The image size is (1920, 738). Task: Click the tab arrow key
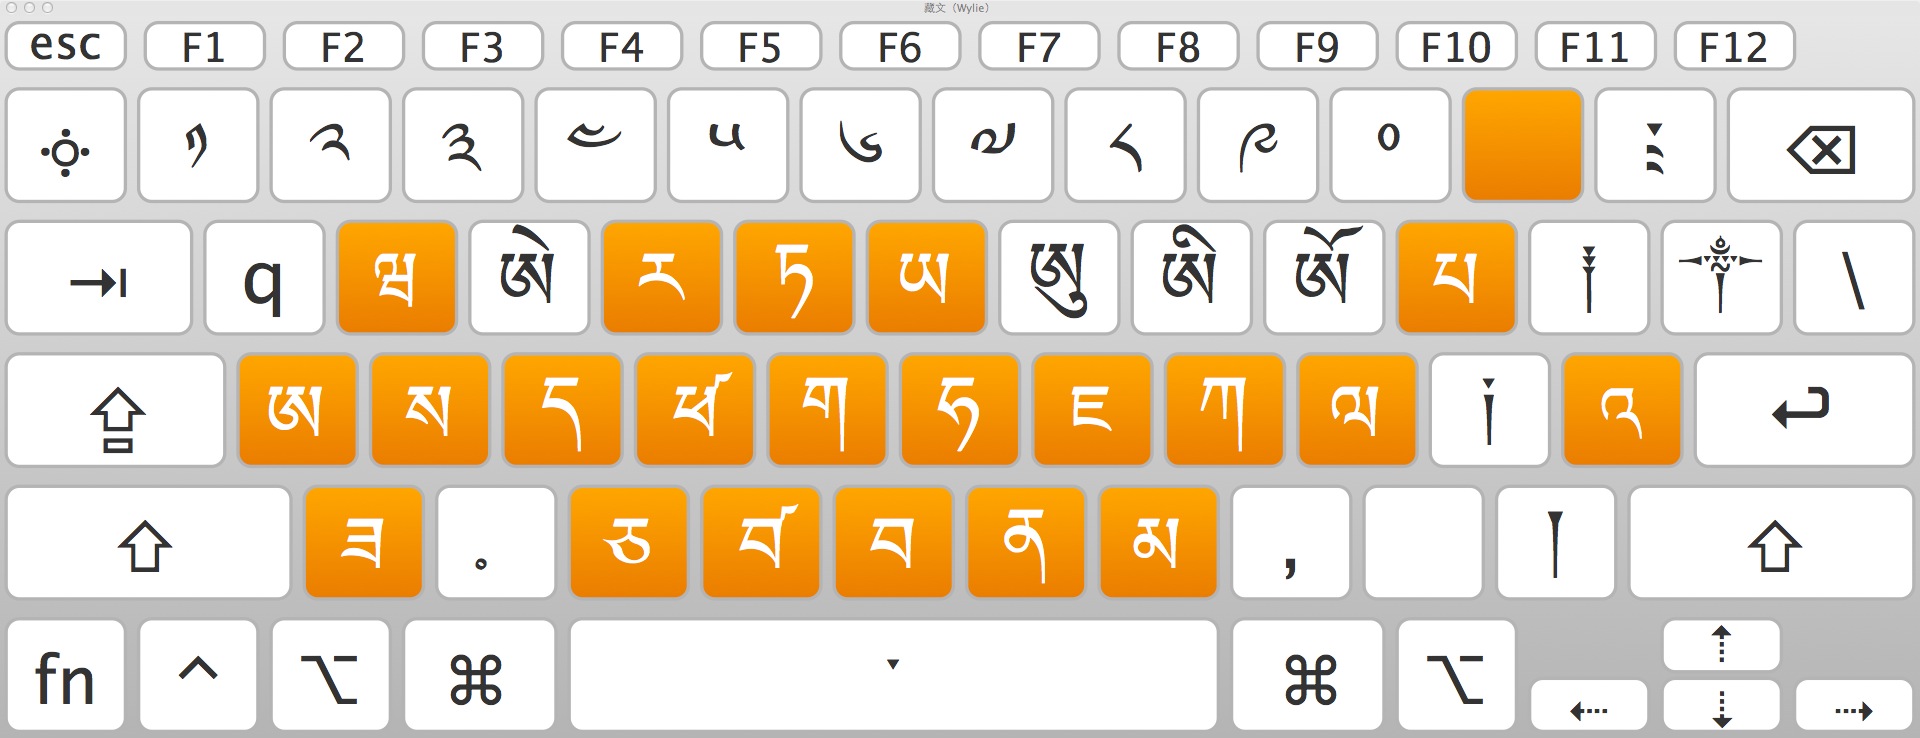[99, 278]
